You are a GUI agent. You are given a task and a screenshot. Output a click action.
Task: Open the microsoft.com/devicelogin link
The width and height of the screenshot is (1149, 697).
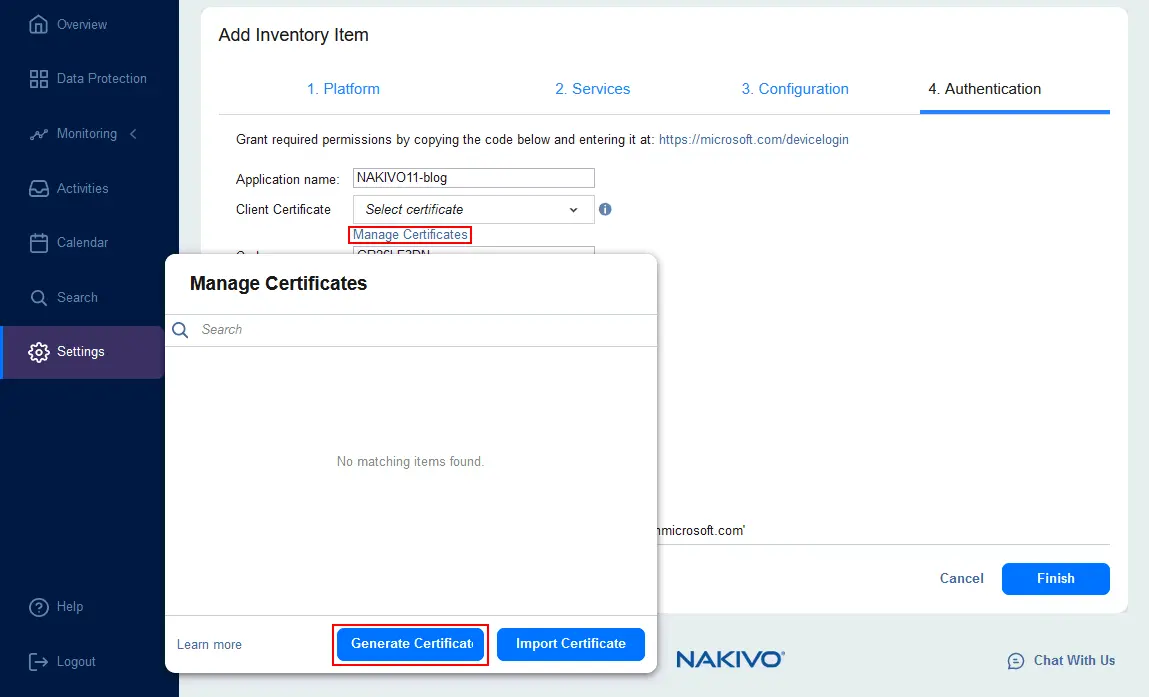click(x=753, y=139)
